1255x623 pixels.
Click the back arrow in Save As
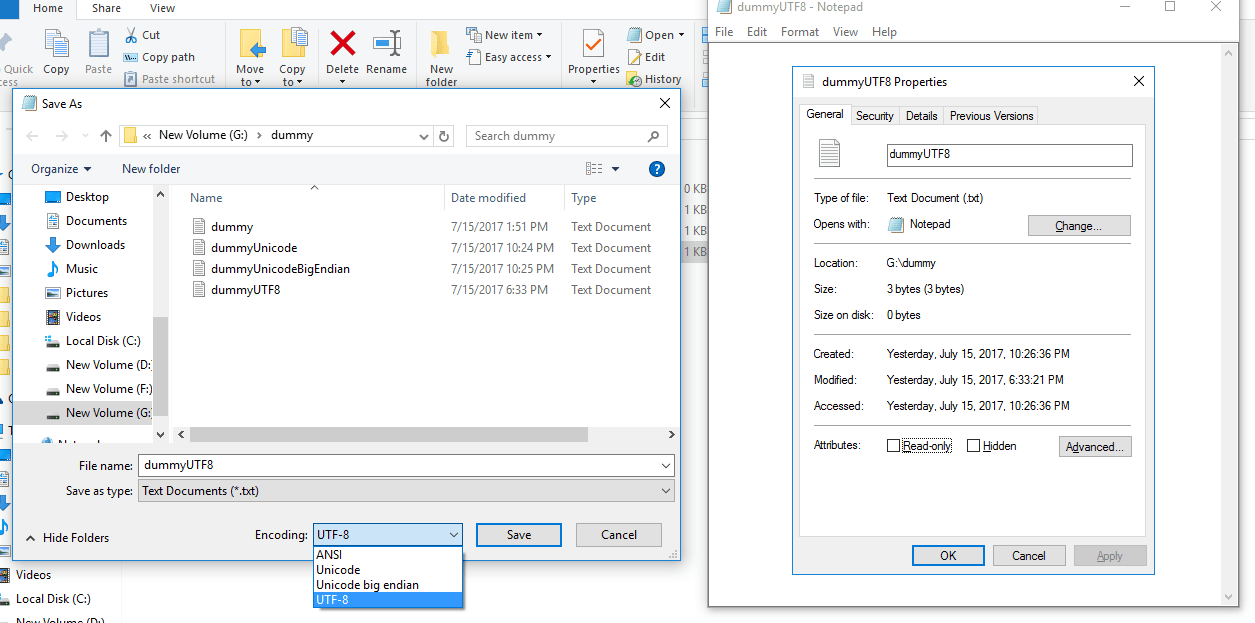[32, 136]
